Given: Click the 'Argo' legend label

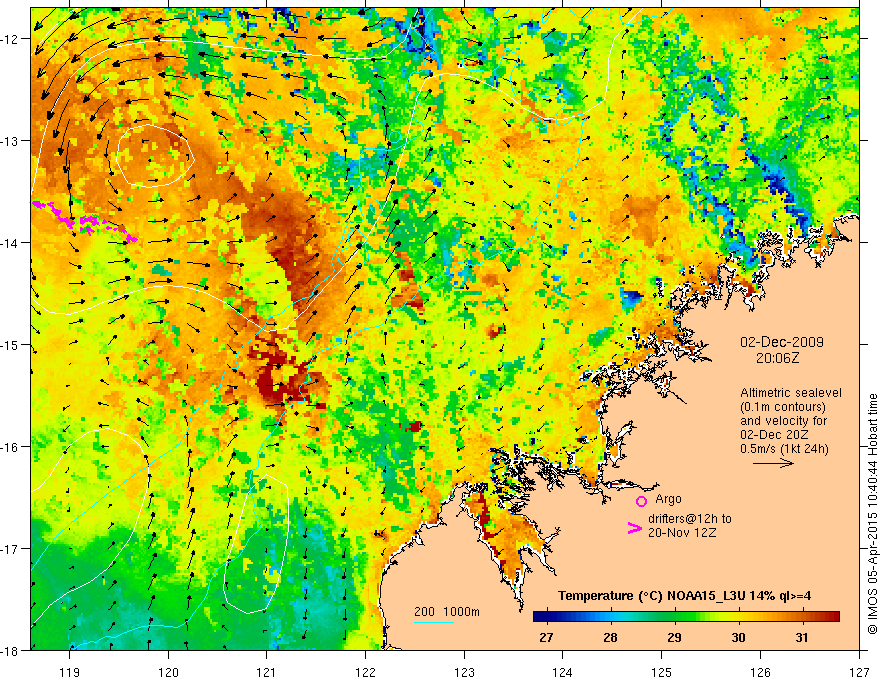Looking at the screenshot, I should click(x=668, y=499).
